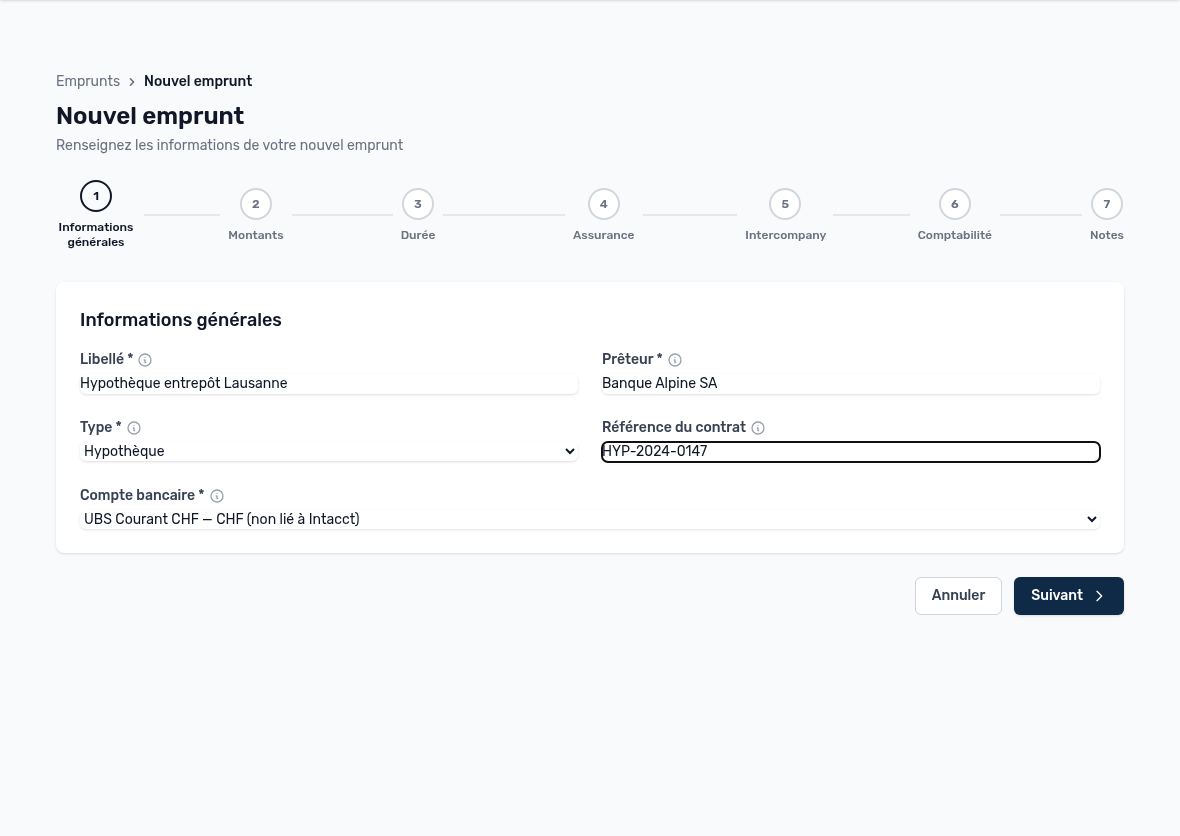Open the Type dropdown showing Hypothèque

329,451
